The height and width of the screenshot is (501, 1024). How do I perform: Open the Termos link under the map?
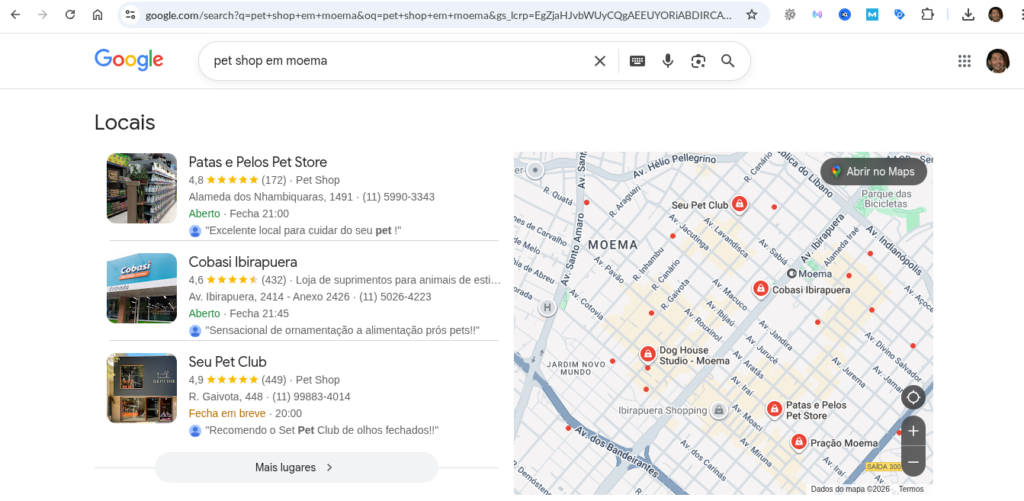[x=911, y=489]
